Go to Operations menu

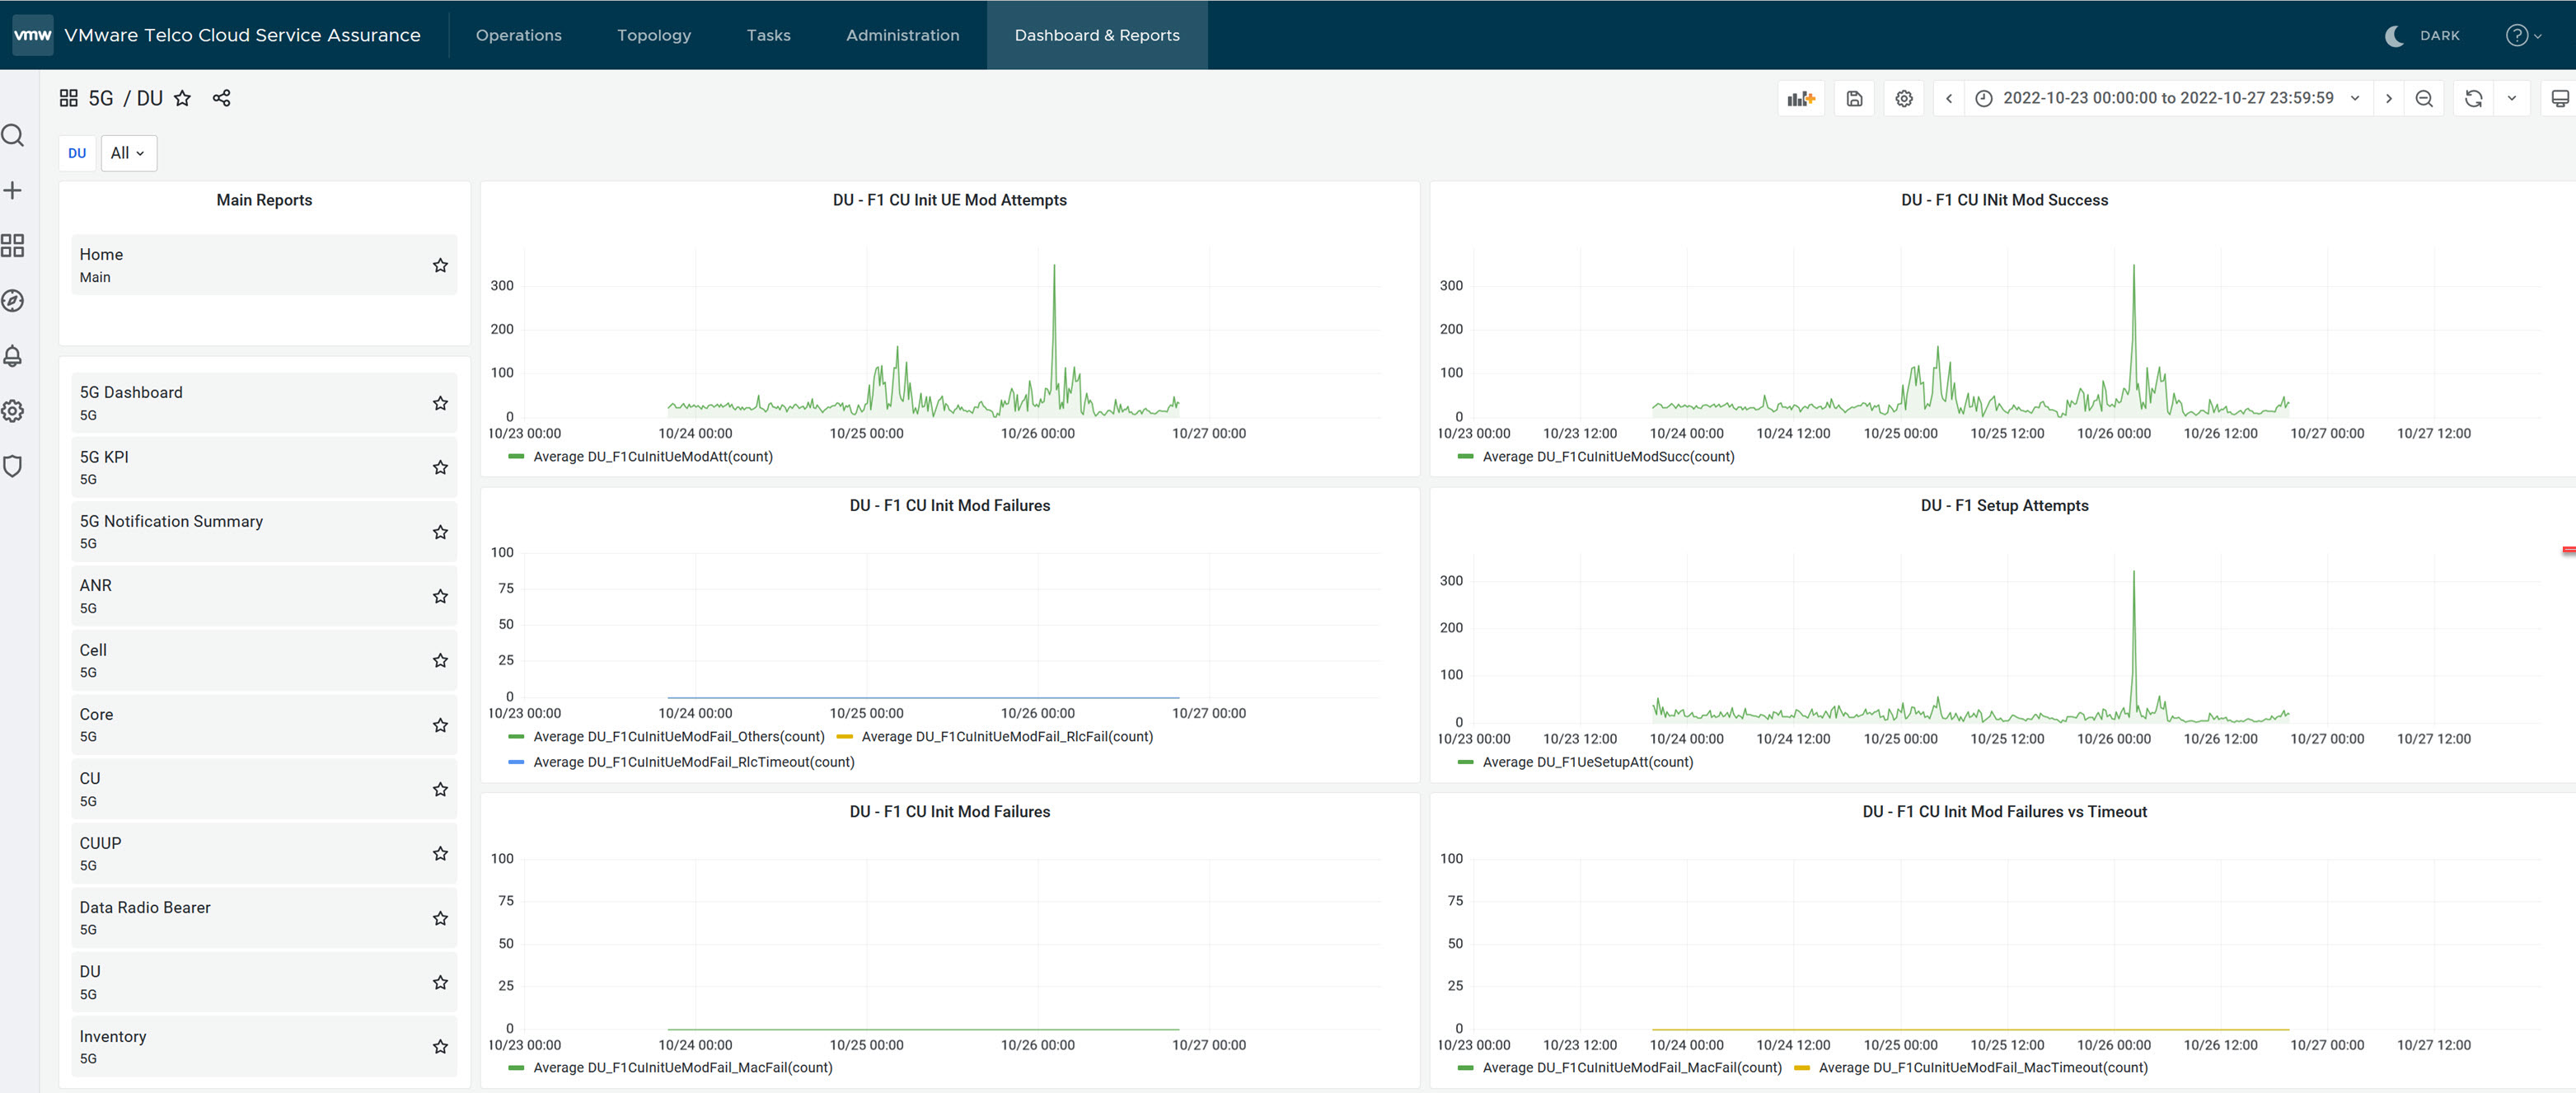pos(519,35)
